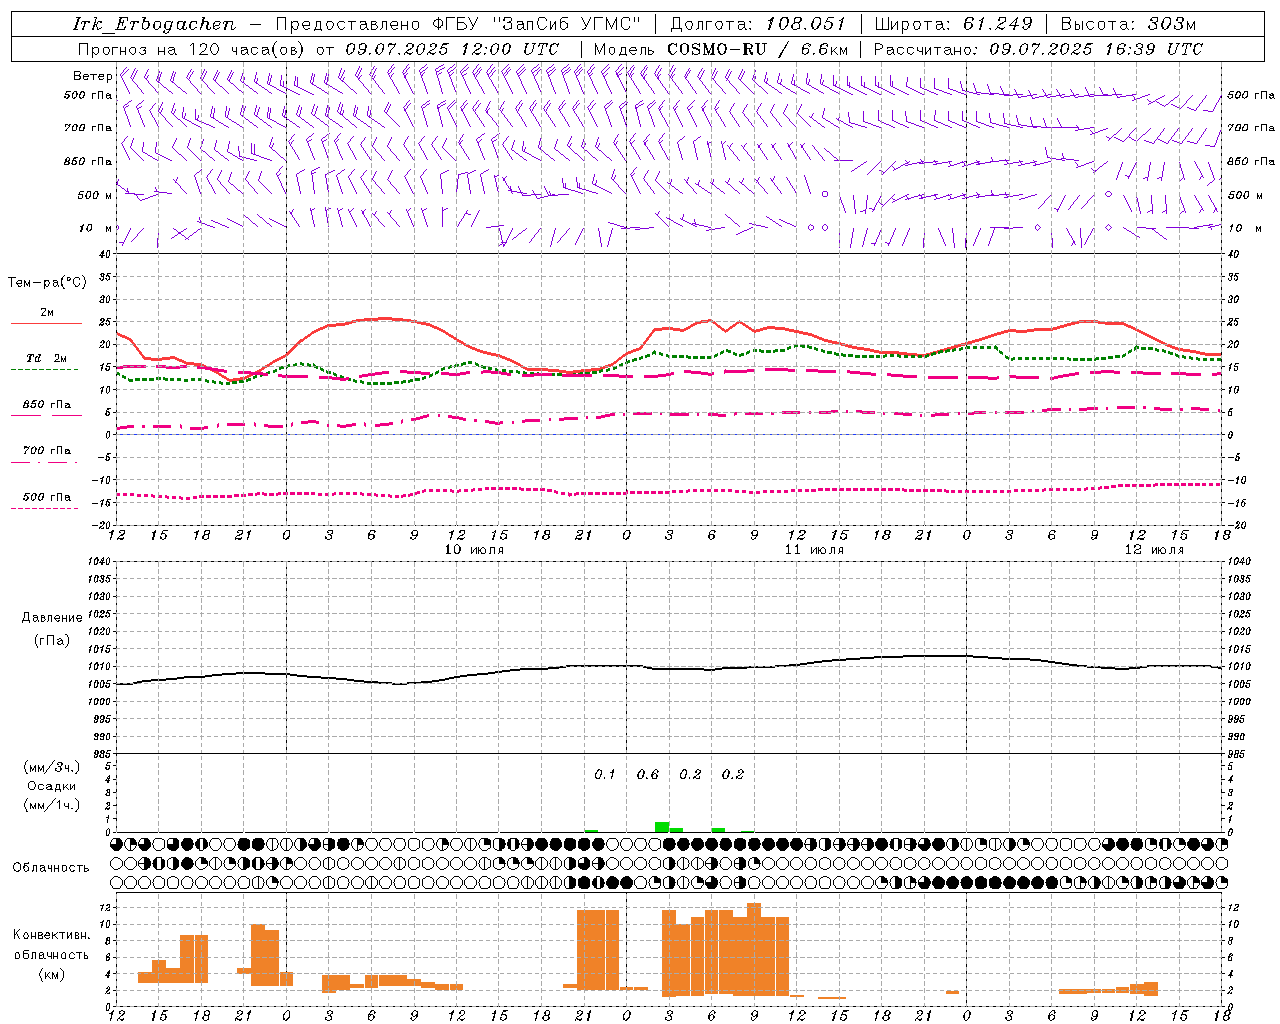
Task: Click the Осадки precipitation label
Action: (x=52, y=786)
